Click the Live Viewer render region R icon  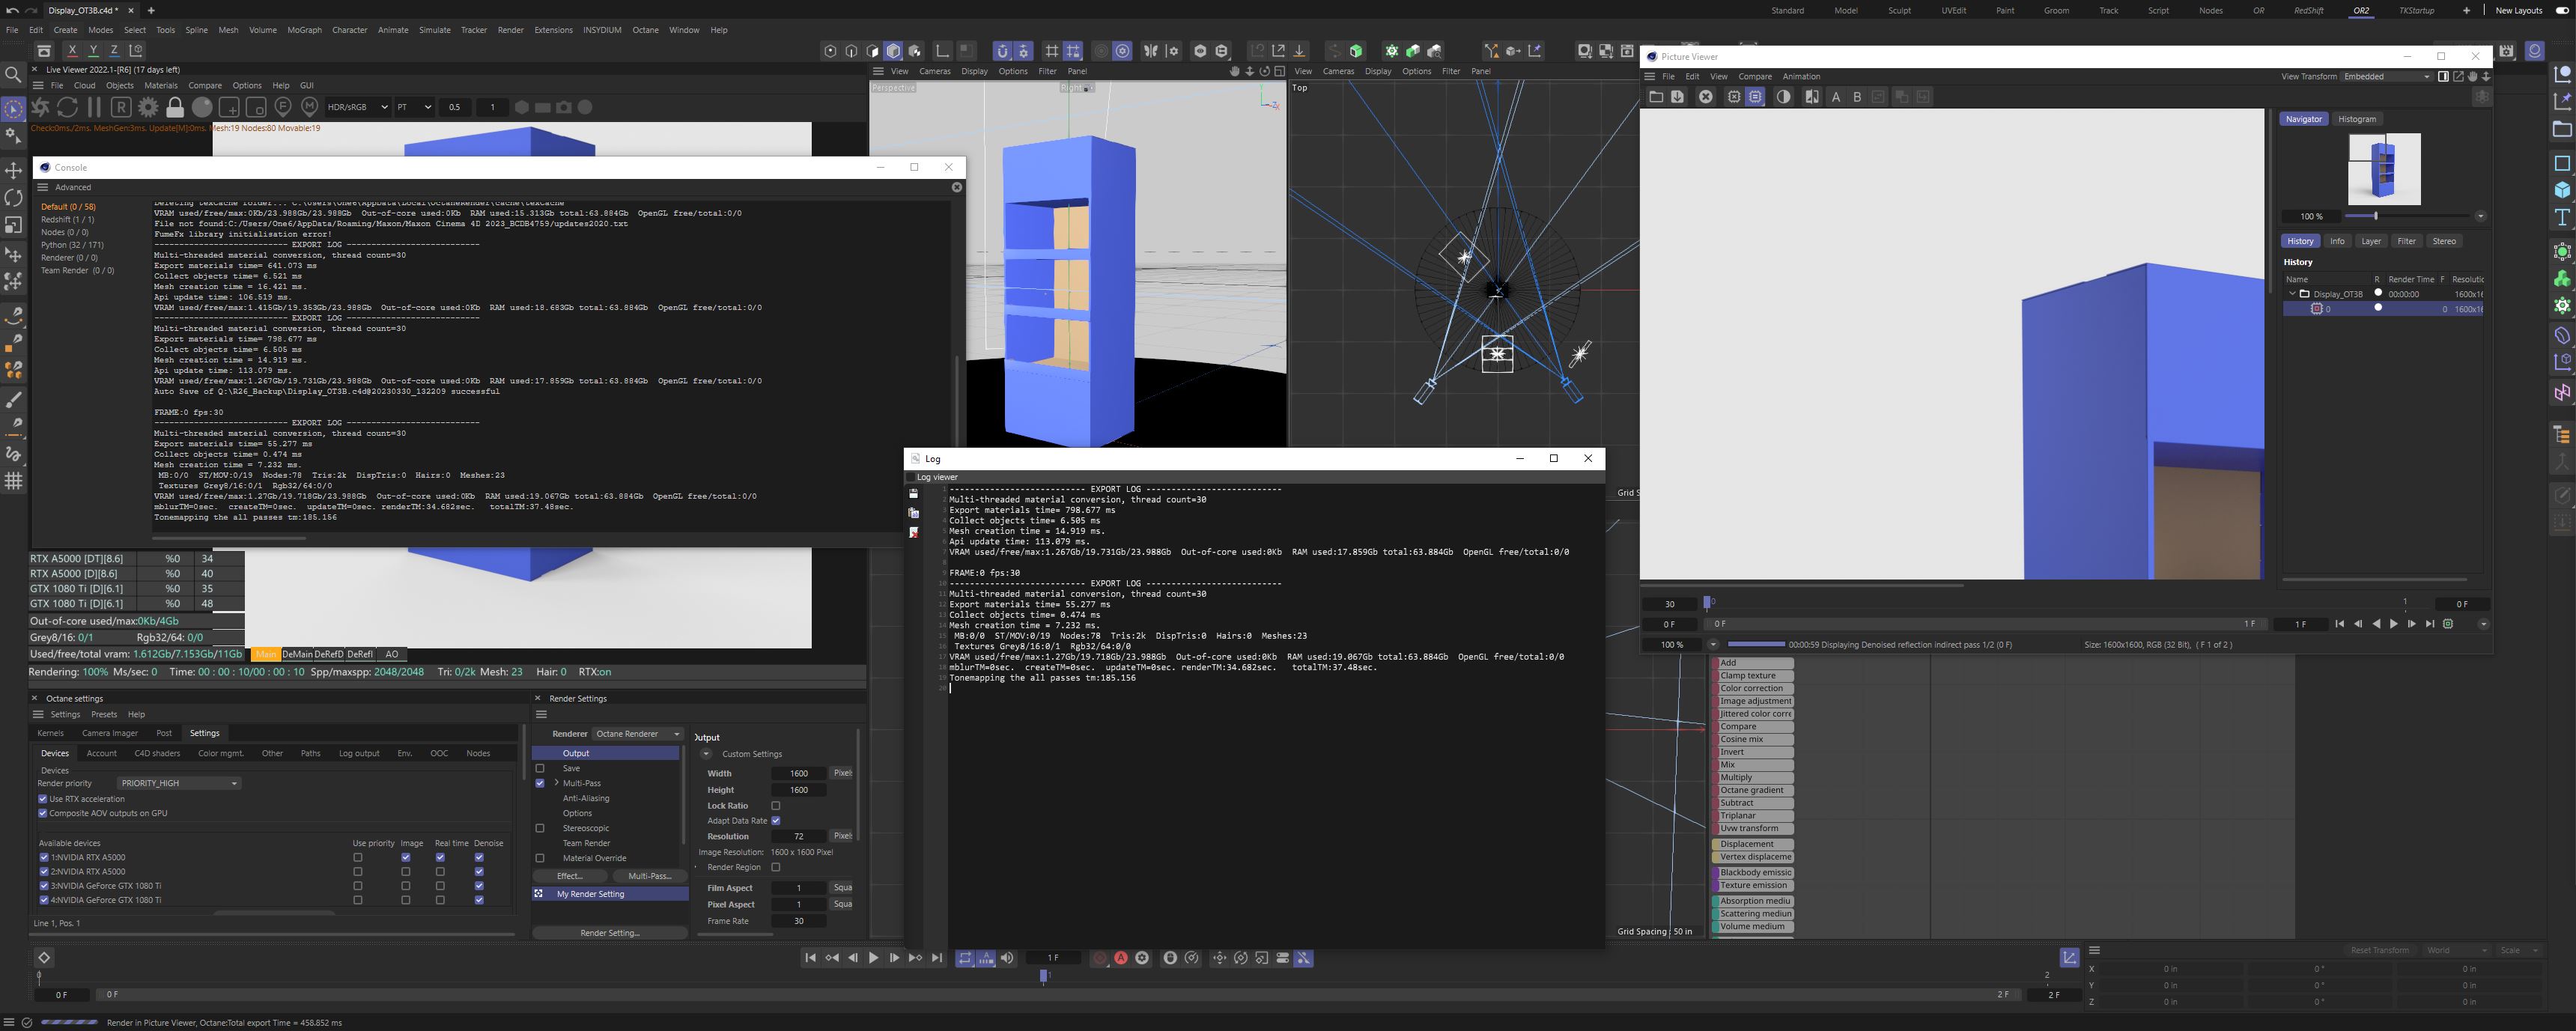pyautogui.click(x=121, y=107)
